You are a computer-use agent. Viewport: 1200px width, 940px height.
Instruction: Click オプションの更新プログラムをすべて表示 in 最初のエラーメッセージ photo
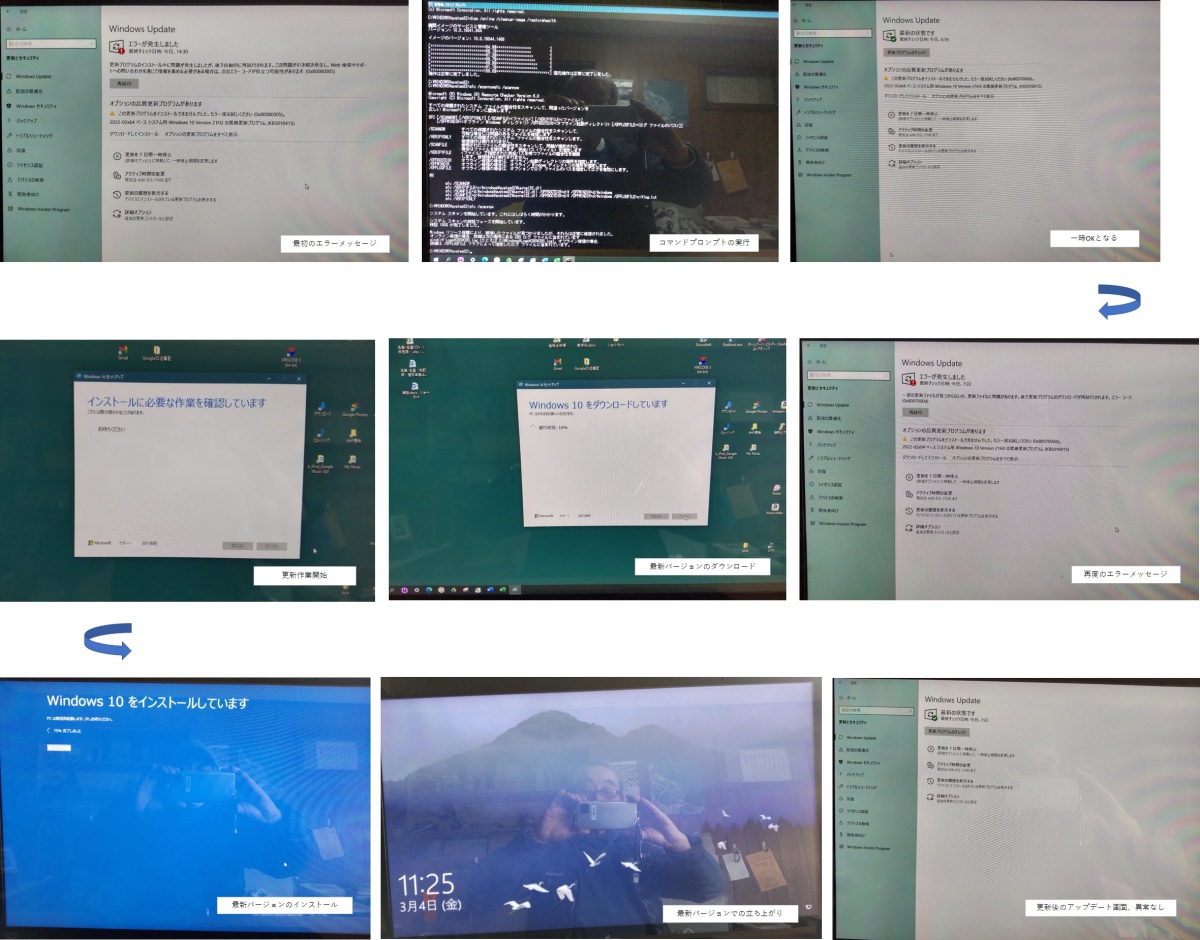pyautogui.click(x=202, y=133)
